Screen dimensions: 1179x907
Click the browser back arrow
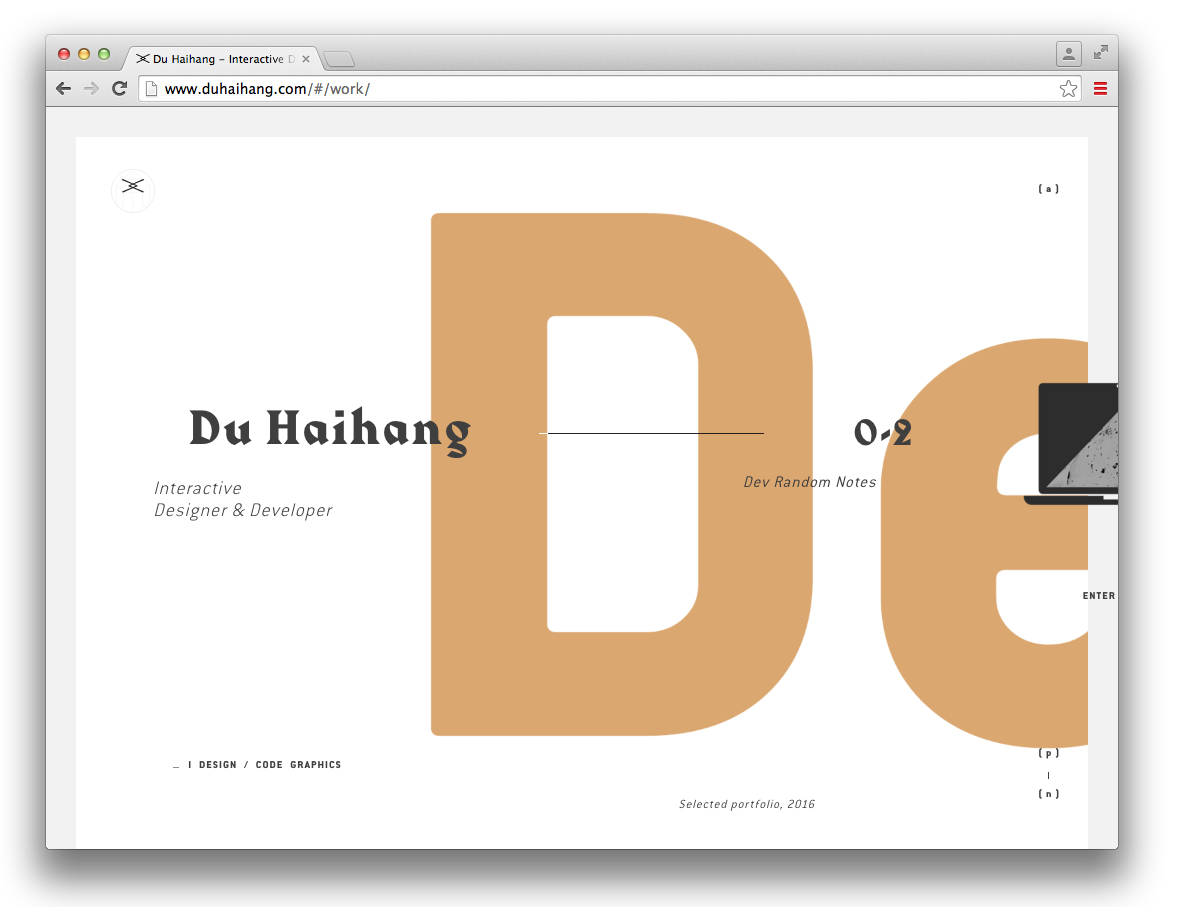pos(64,89)
